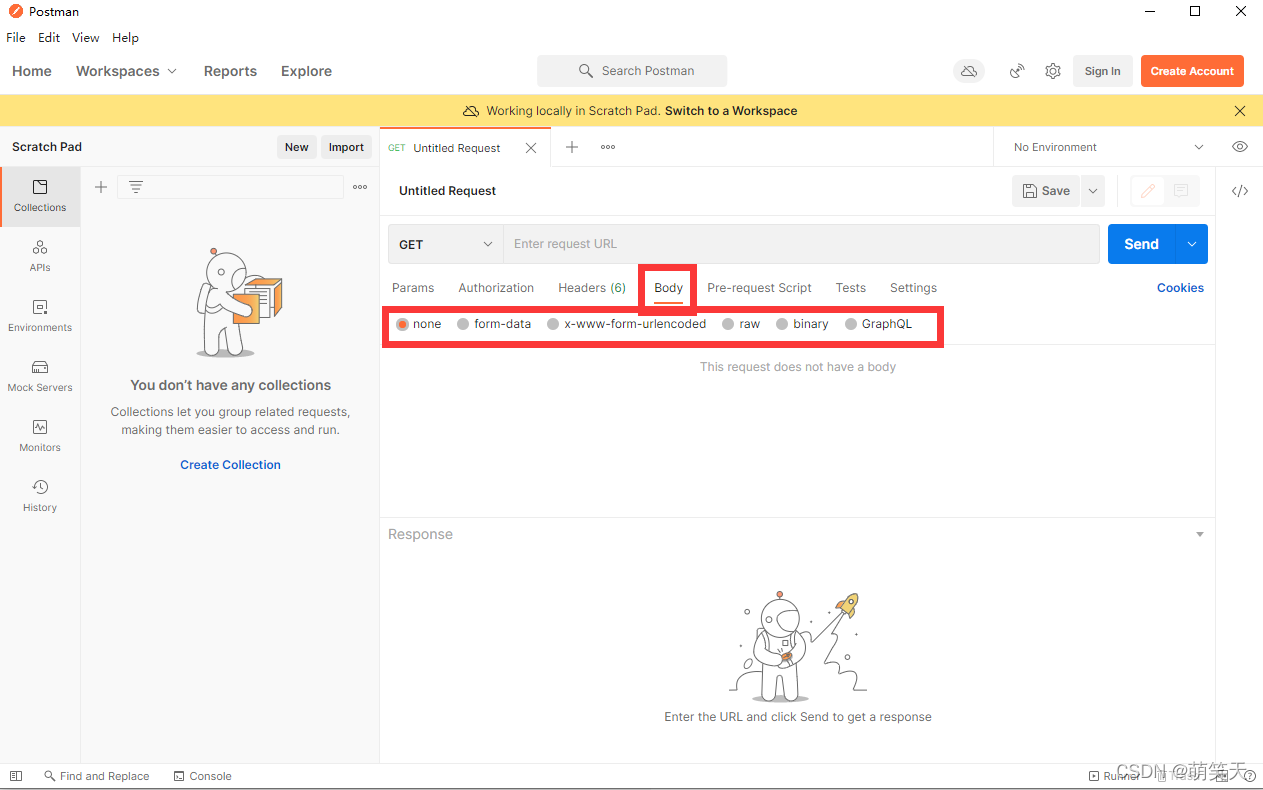Switch to the Pre-request Script tab
Image resolution: width=1263 pixels, height=790 pixels.
click(x=759, y=288)
